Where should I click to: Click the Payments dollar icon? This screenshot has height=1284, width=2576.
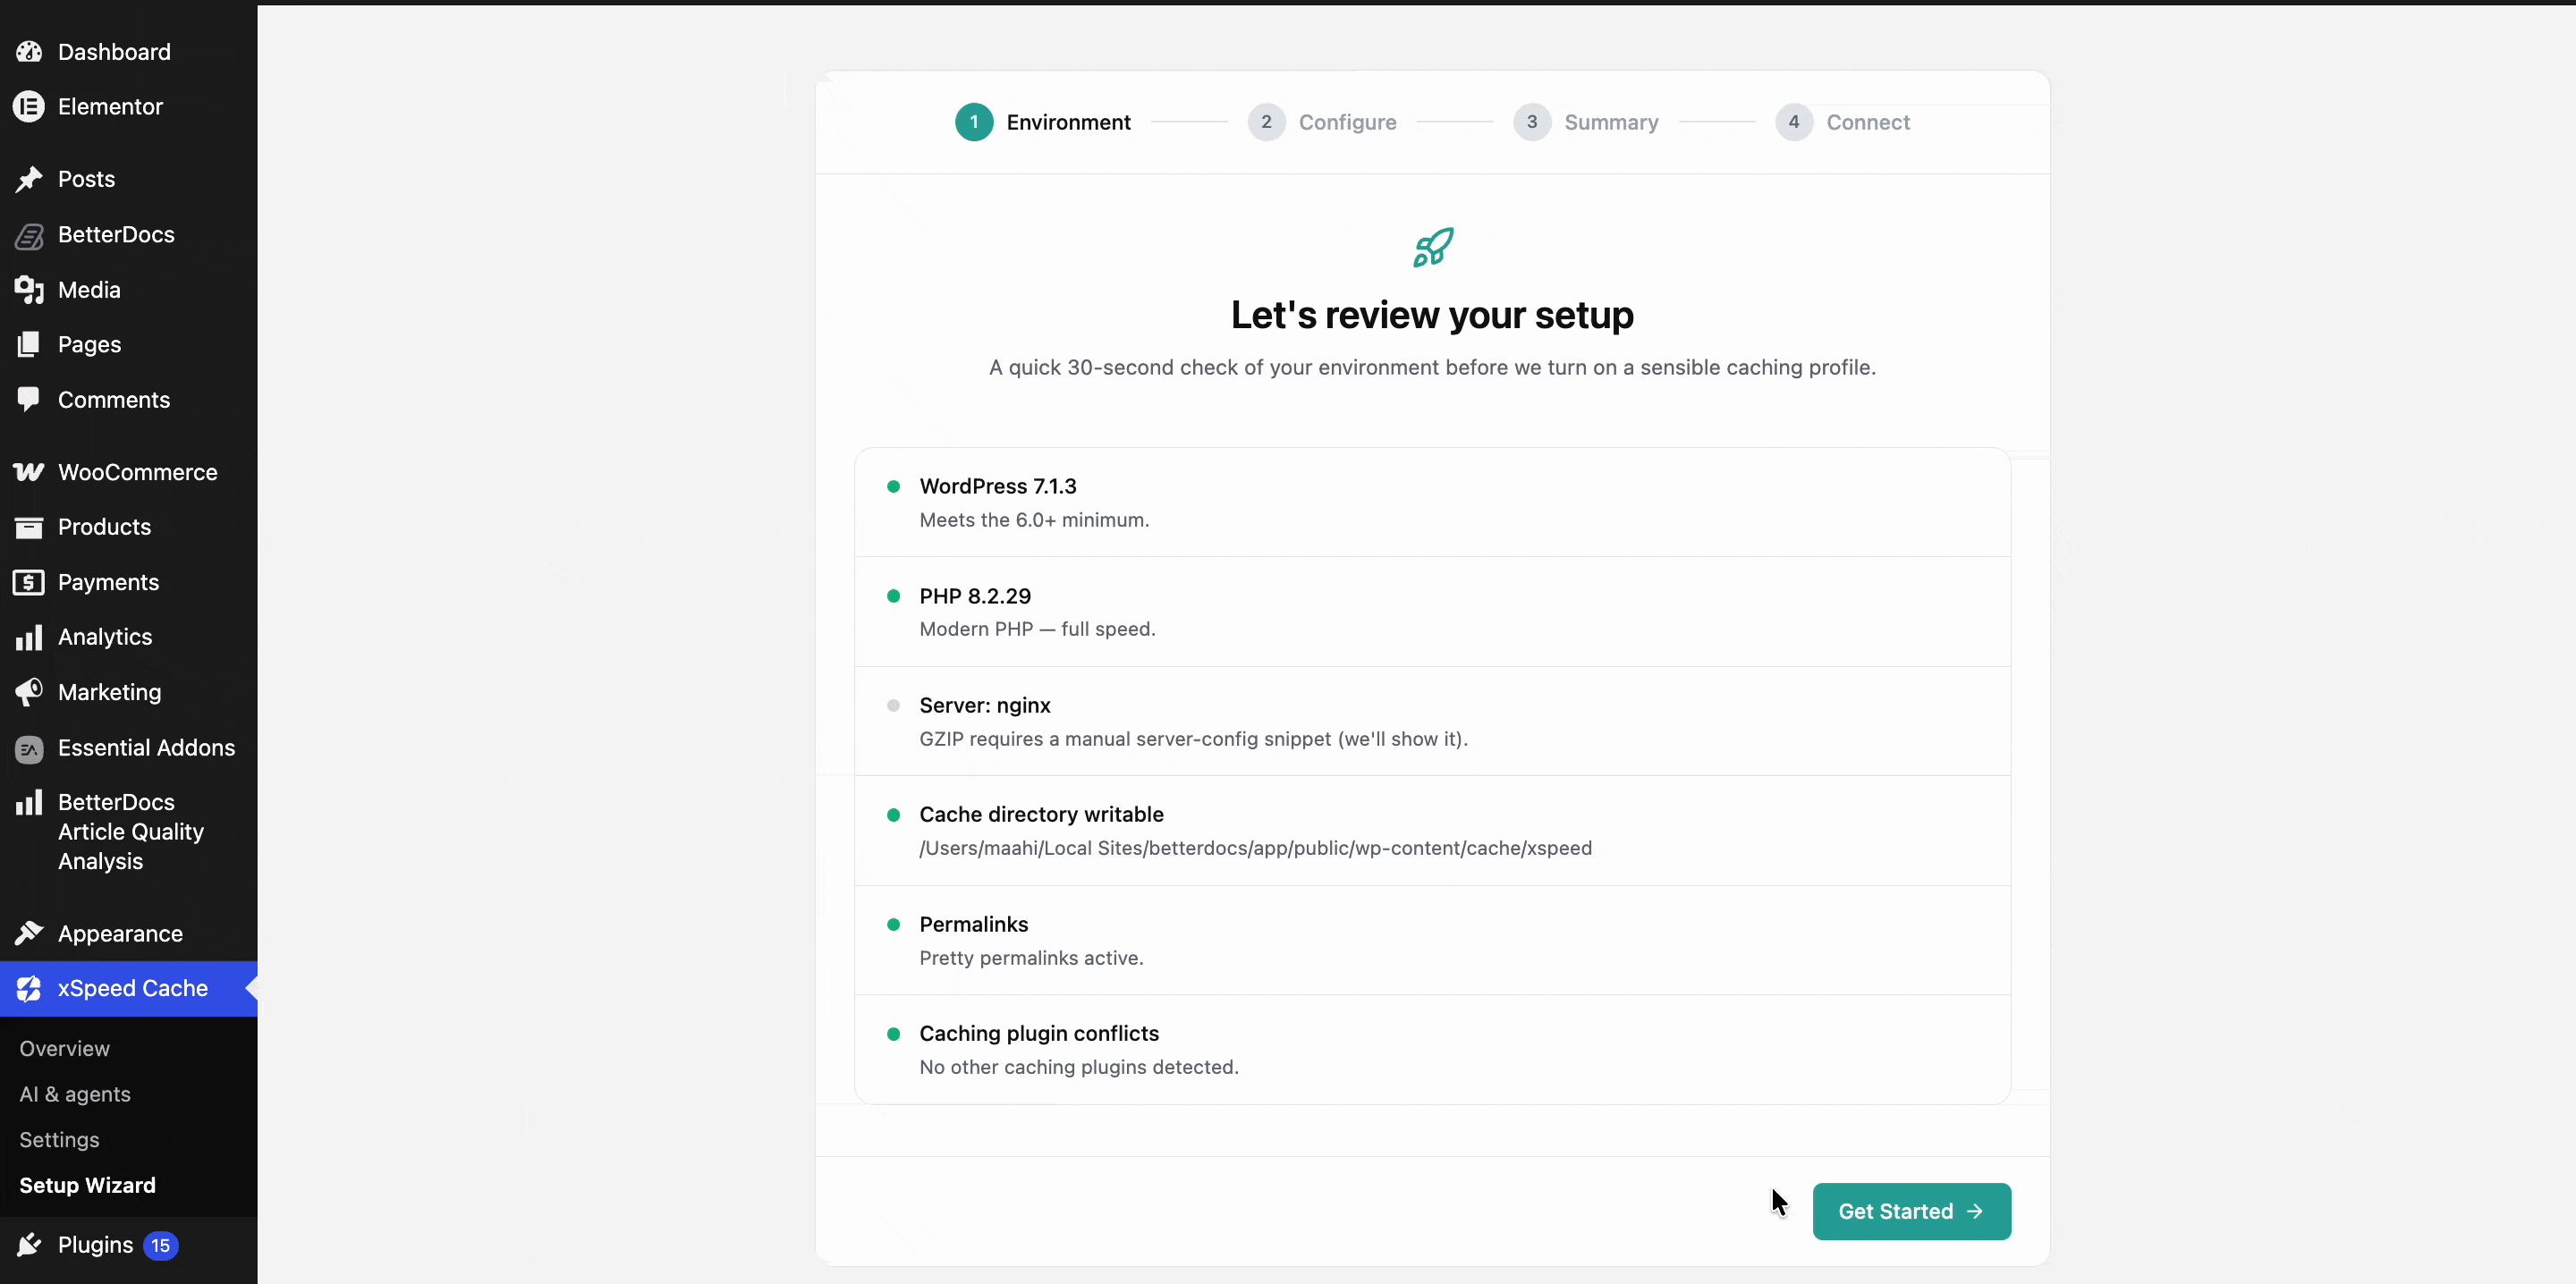29,582
